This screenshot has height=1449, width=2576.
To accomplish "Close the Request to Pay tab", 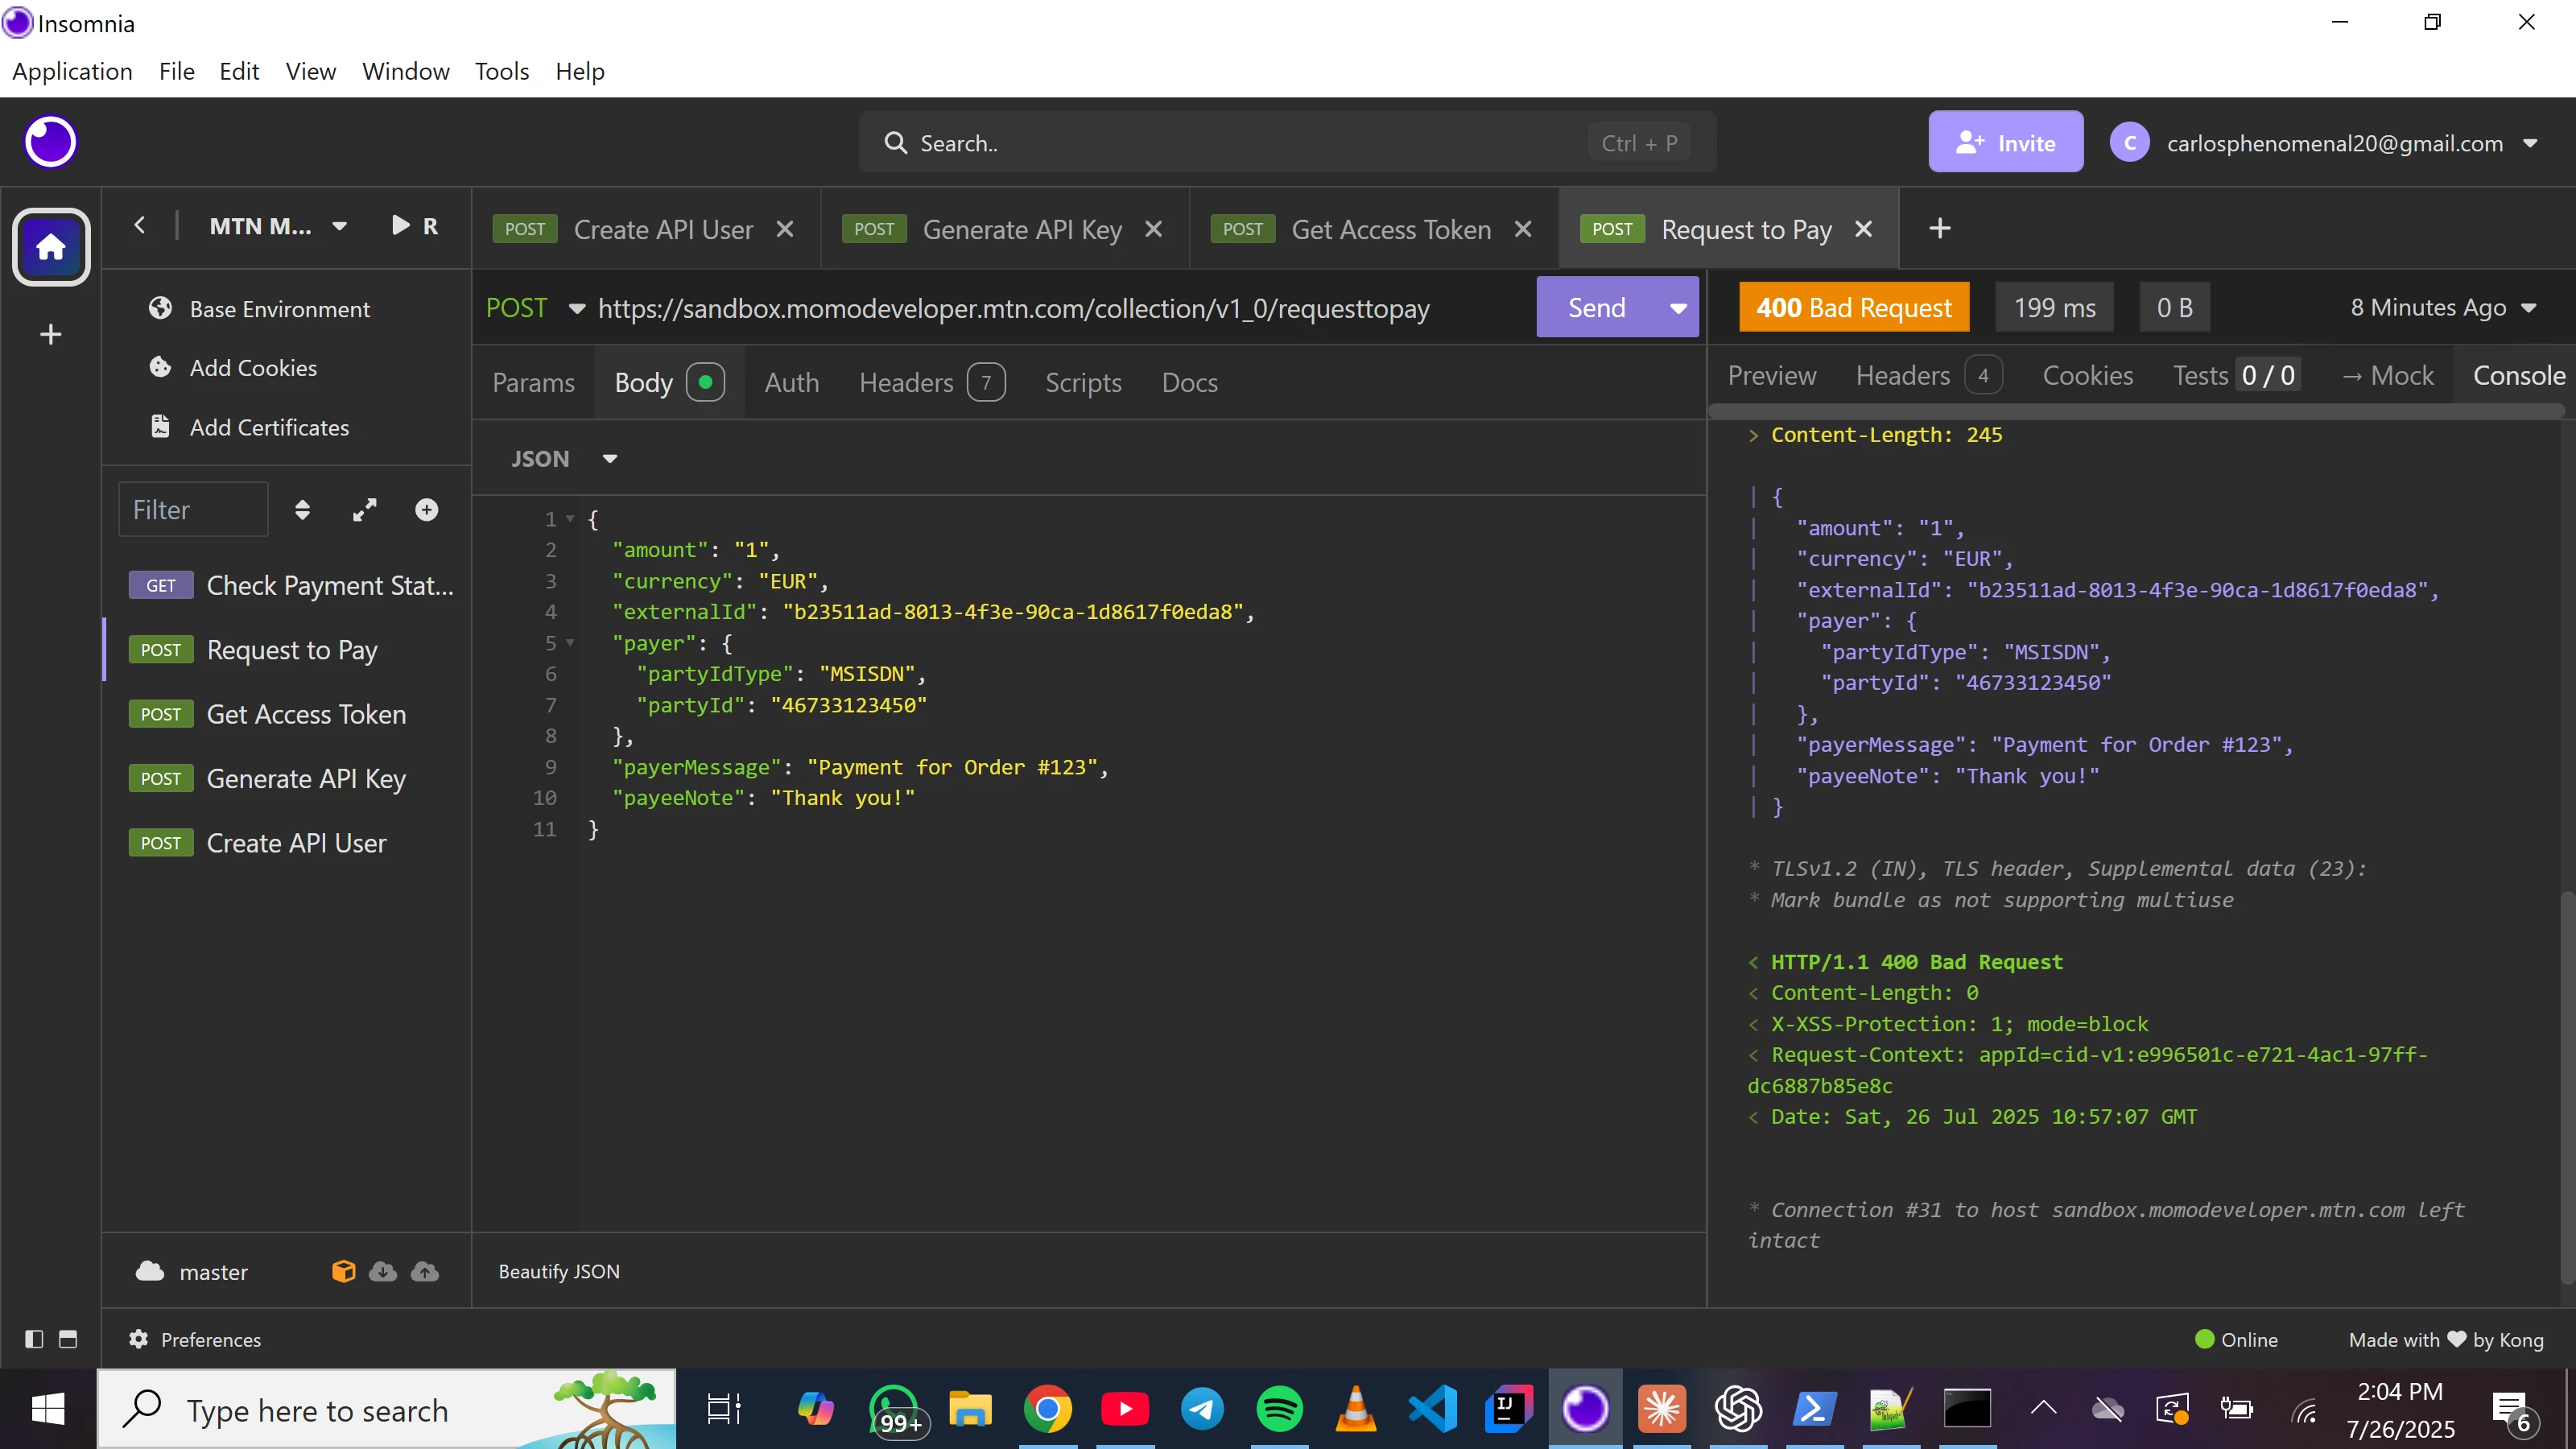I will [x=1864, y=229].
